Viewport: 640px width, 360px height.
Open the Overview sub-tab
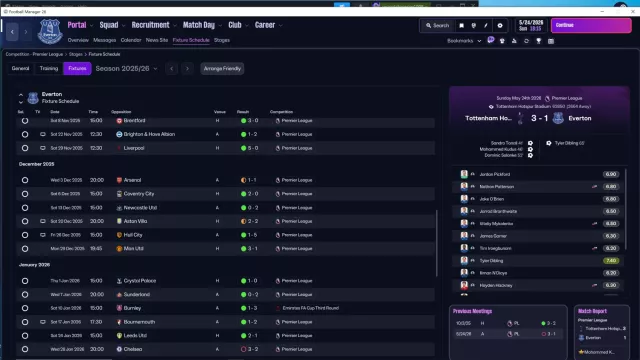pyautogui.click(x=78, y=40)
